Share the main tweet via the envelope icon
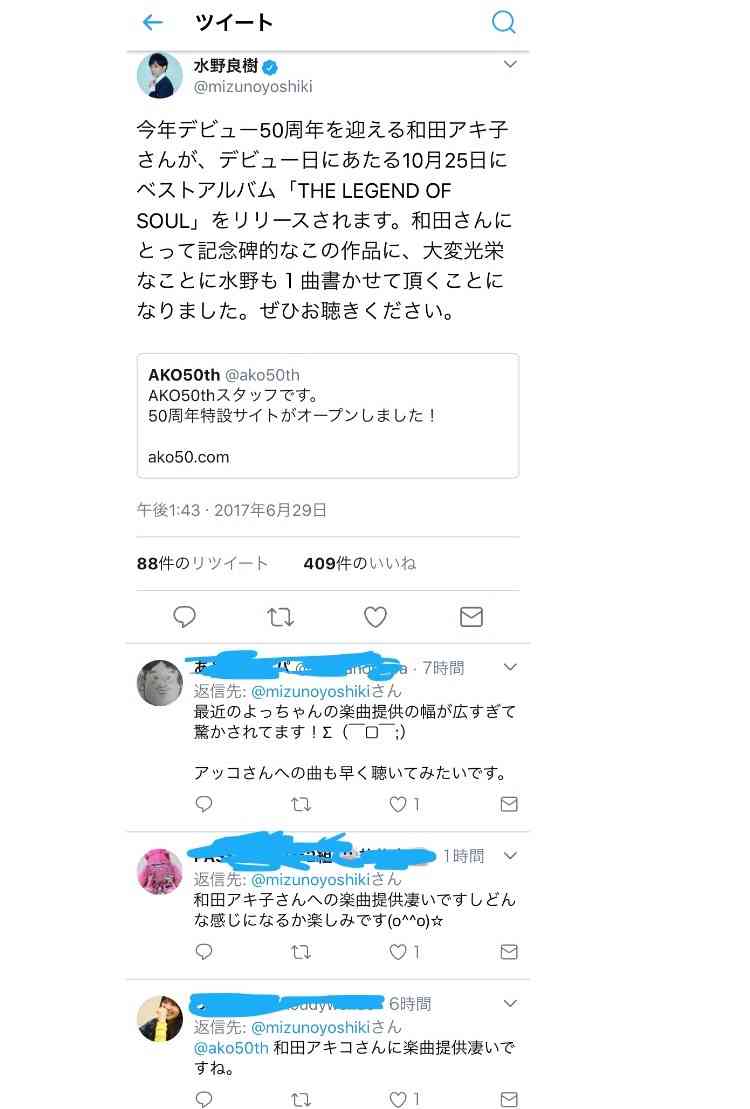The height and width of the screenshot is (1109, 750). 471,617
